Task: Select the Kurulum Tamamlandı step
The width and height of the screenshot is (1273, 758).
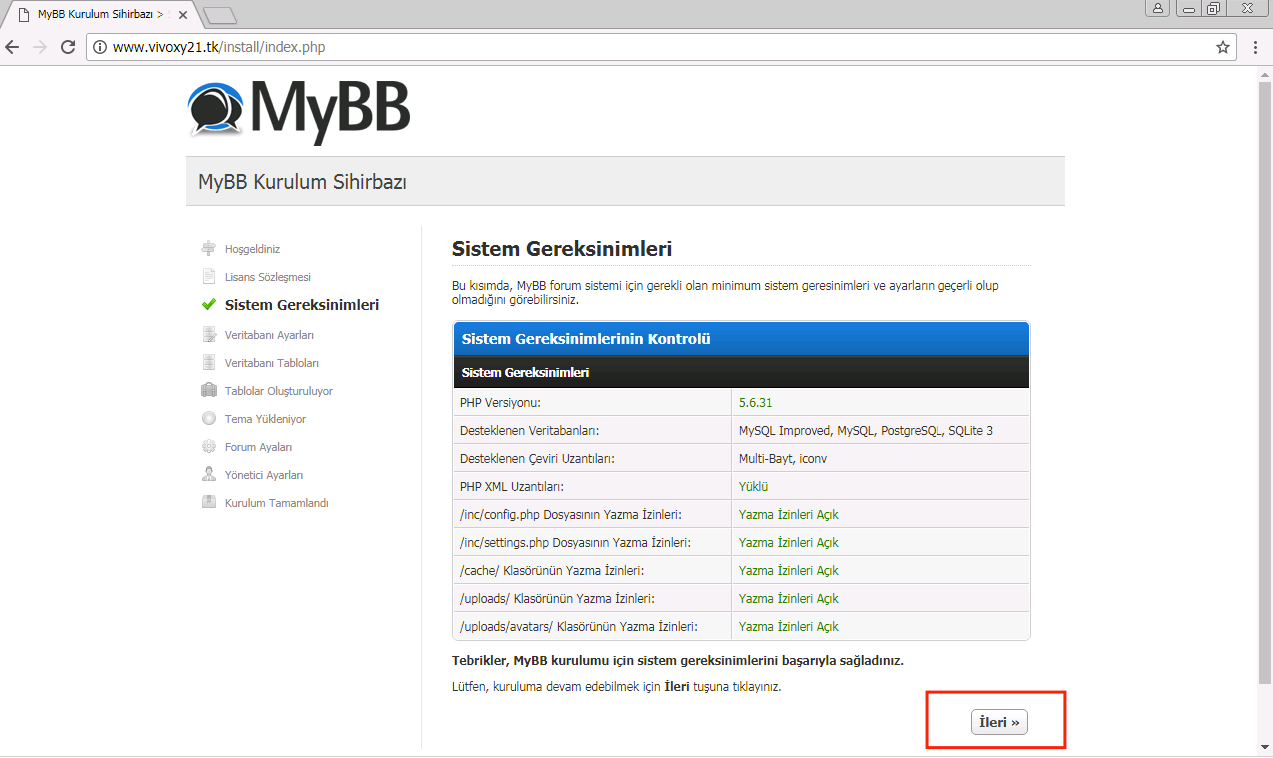Action: coord(277,503)
